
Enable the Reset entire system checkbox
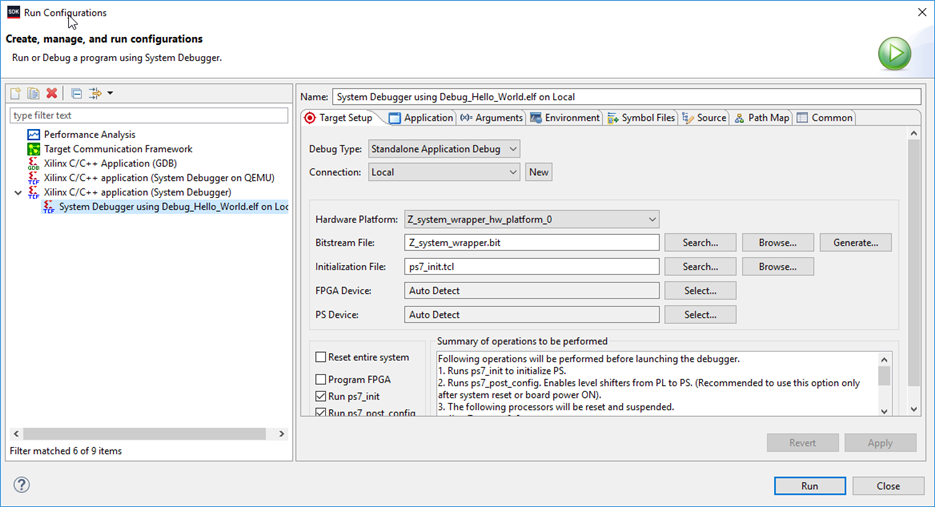pos(321,357)
